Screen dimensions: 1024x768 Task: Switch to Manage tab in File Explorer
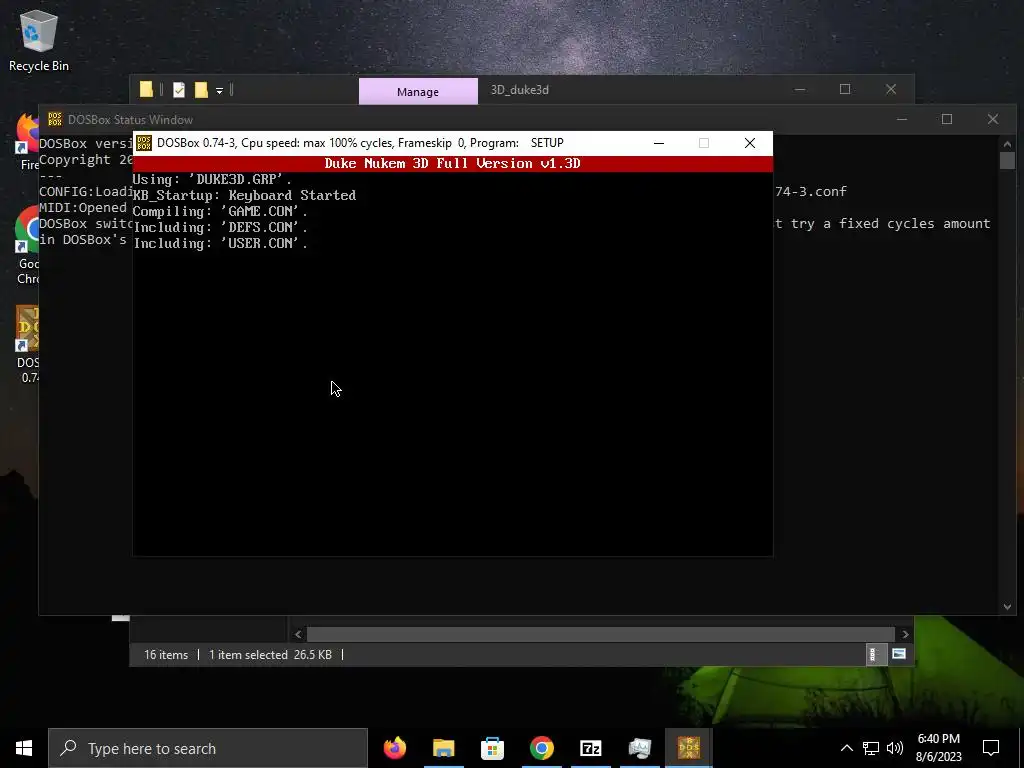418,91
